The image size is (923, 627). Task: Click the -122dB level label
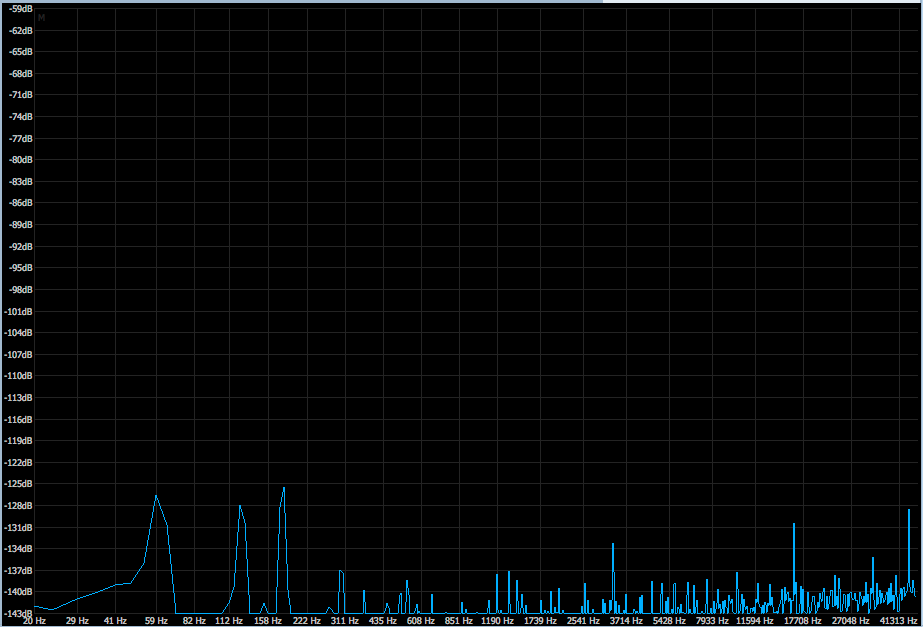point(19,462)
